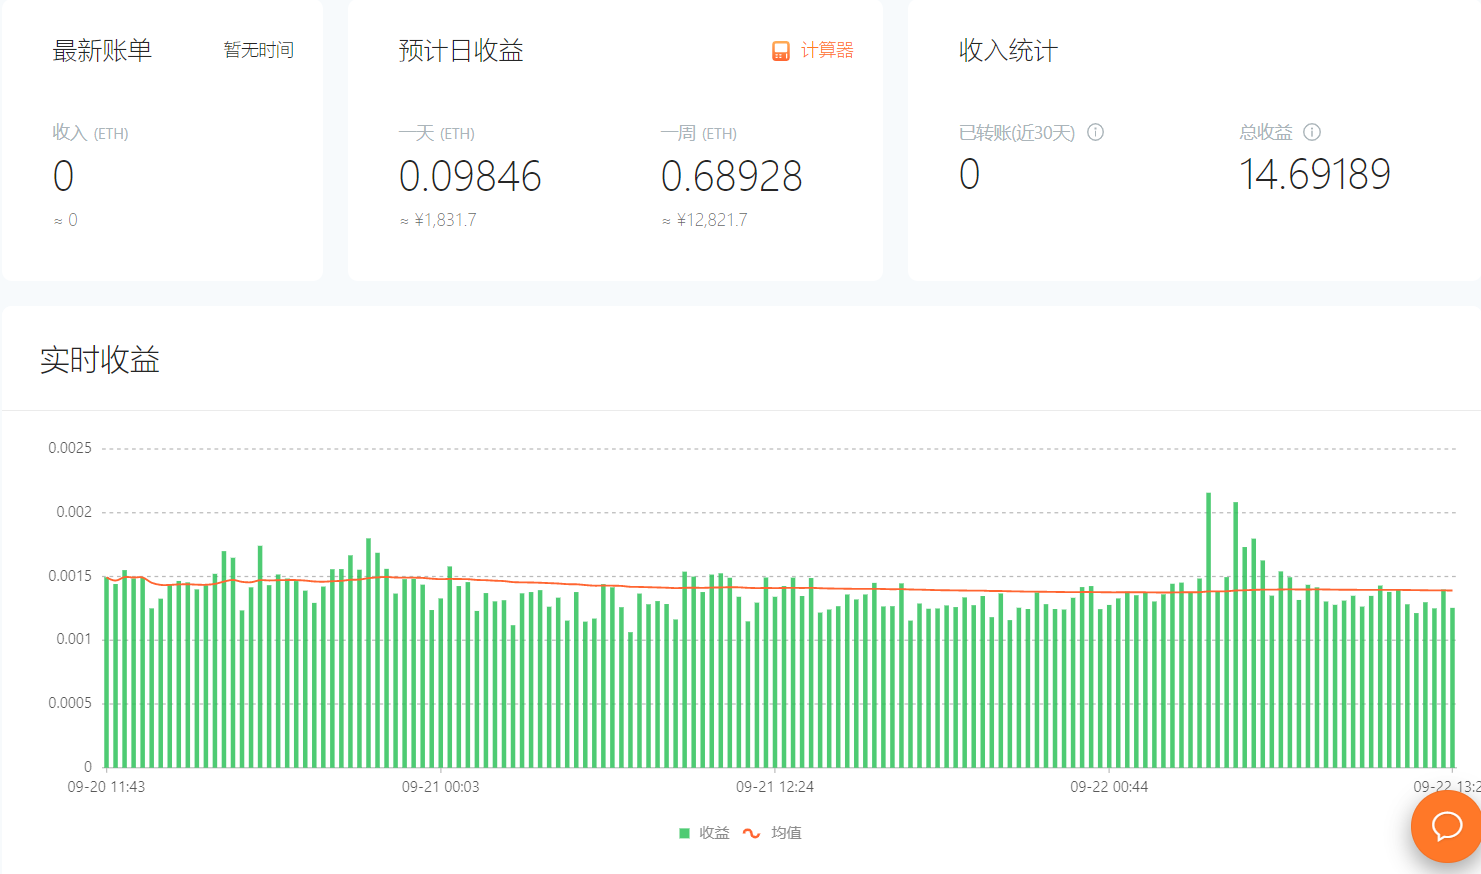Click the weekly value 0.68928
The image size is (1481, 874).
732,177
